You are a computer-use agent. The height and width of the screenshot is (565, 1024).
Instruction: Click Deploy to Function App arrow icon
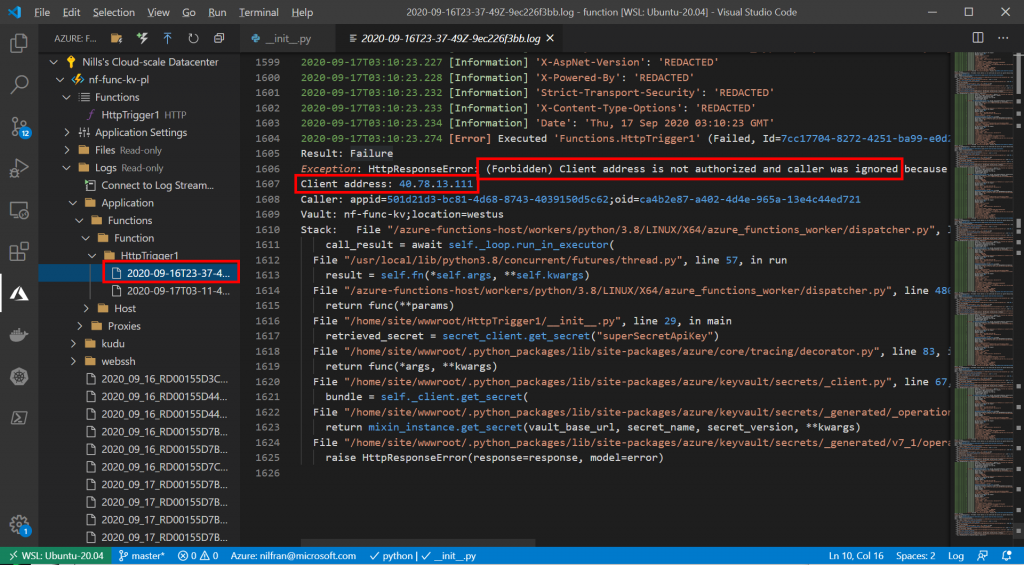[x=167, y=39]
